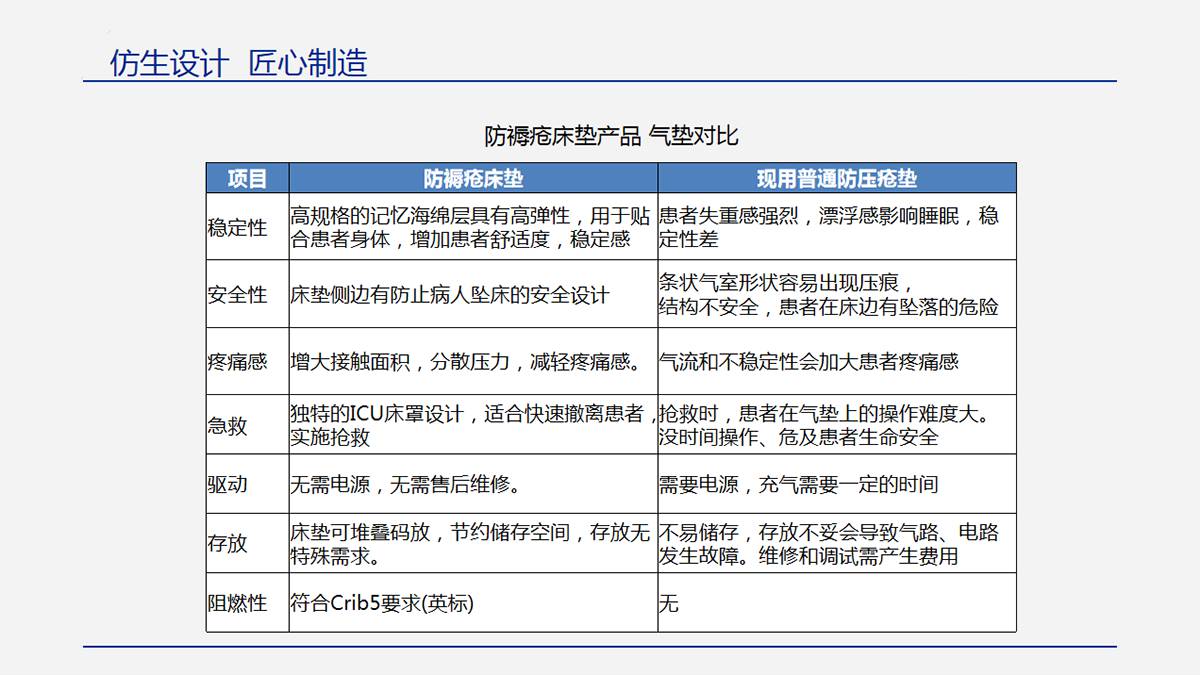Click the cell 需要电源，充气需要一定的时间
The width and height of the screenshot is (1200, 675).
[x=798, y=485]
